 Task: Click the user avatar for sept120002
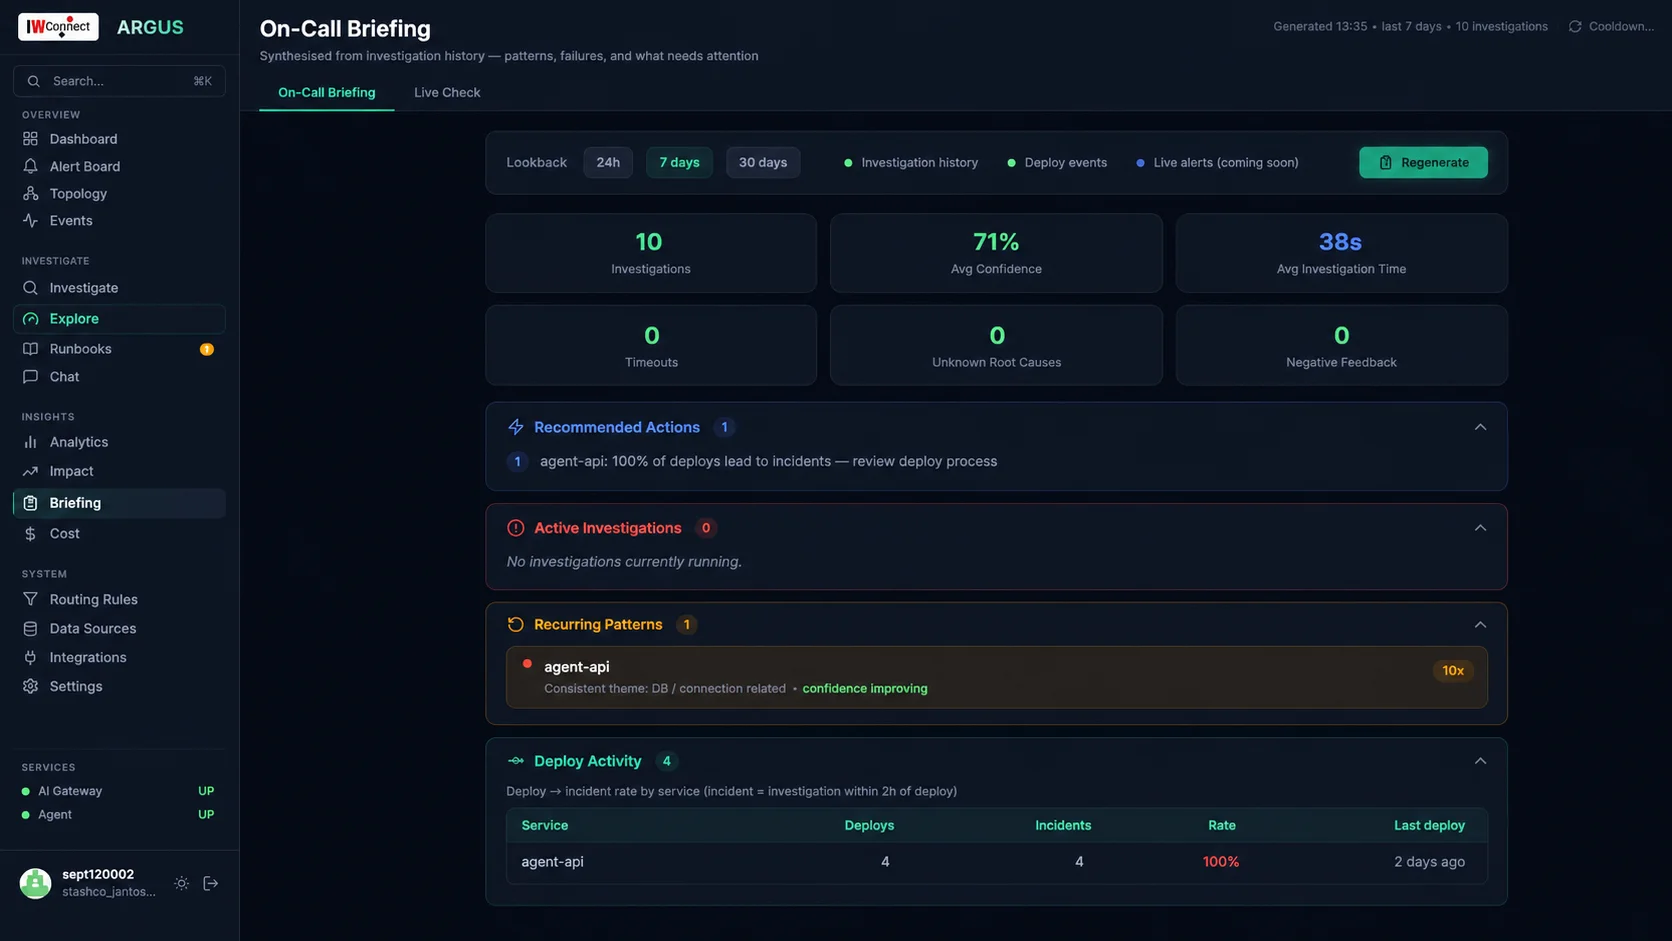pos(35,884)
